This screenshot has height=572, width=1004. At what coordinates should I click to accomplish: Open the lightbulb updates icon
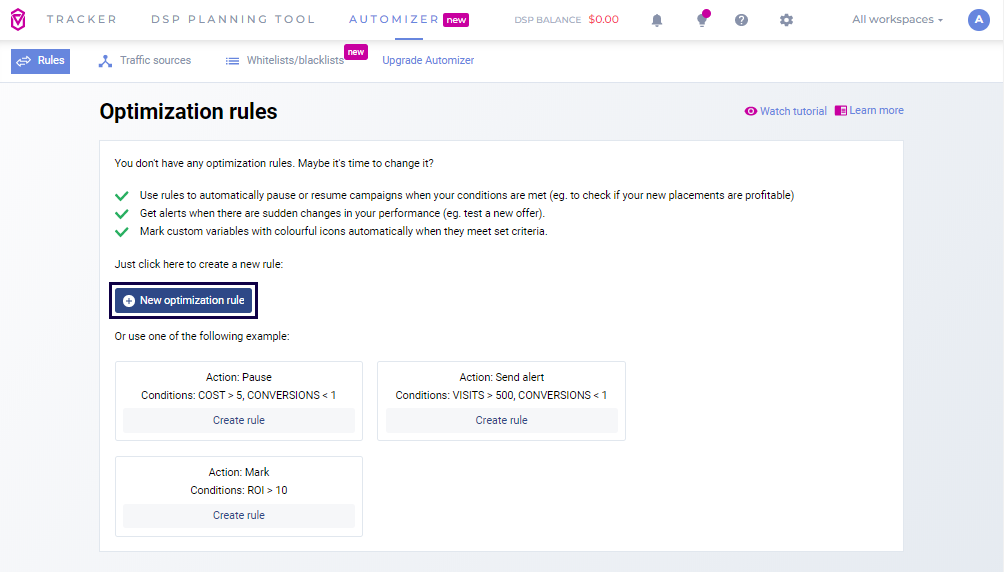[x=702, y=20]
